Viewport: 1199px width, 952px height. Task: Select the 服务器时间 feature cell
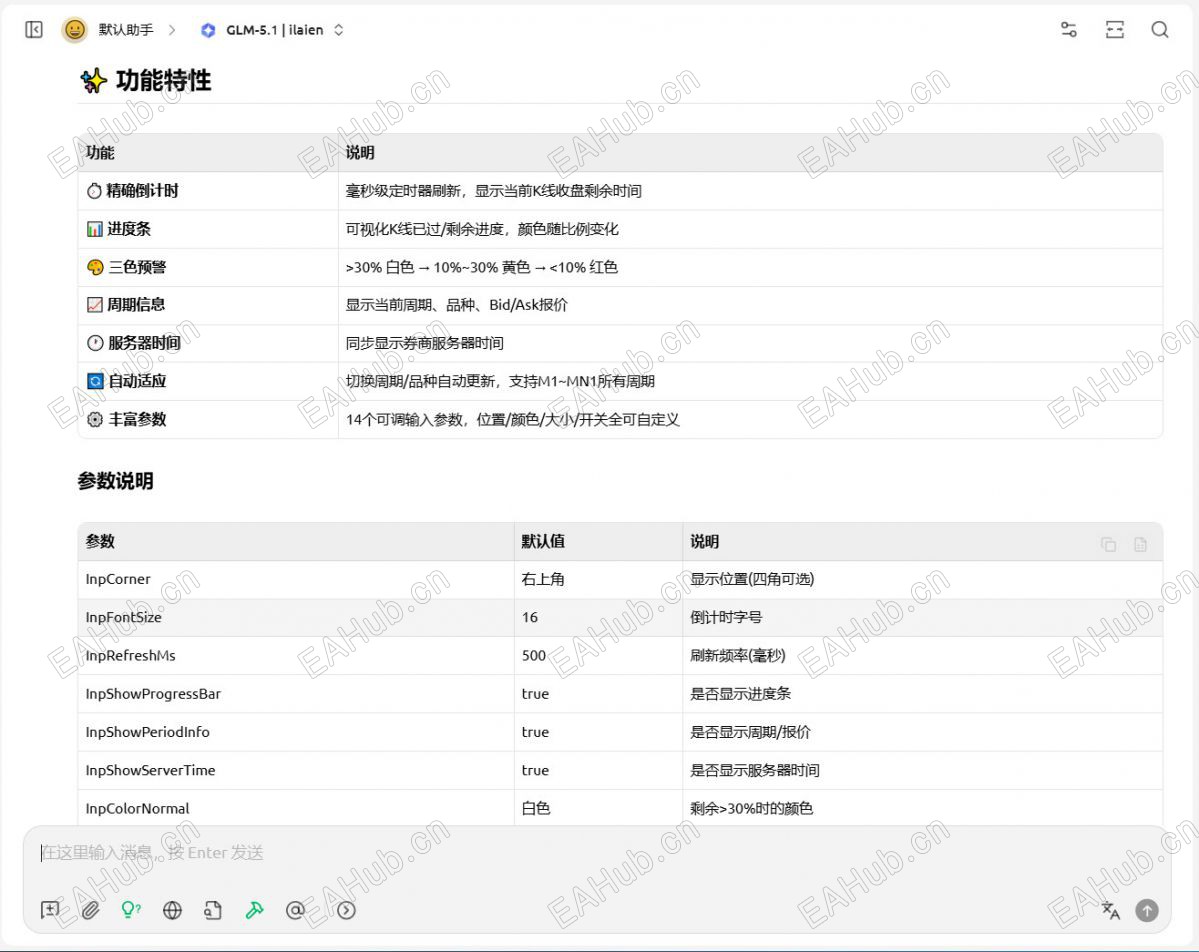click(208, 343)
